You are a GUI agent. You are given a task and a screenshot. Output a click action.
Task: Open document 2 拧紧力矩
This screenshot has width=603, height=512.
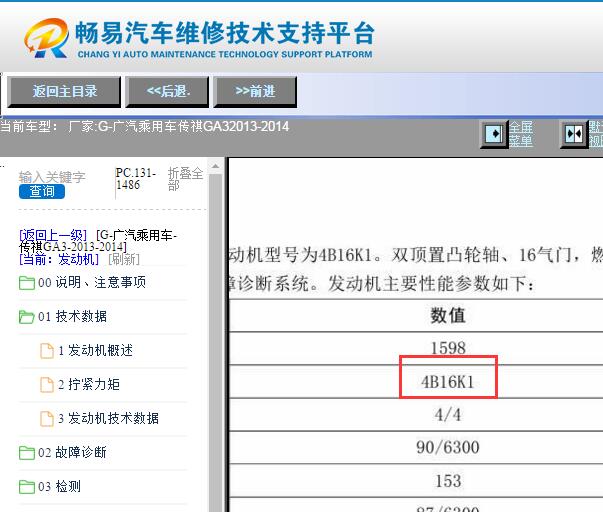point(89,384)
